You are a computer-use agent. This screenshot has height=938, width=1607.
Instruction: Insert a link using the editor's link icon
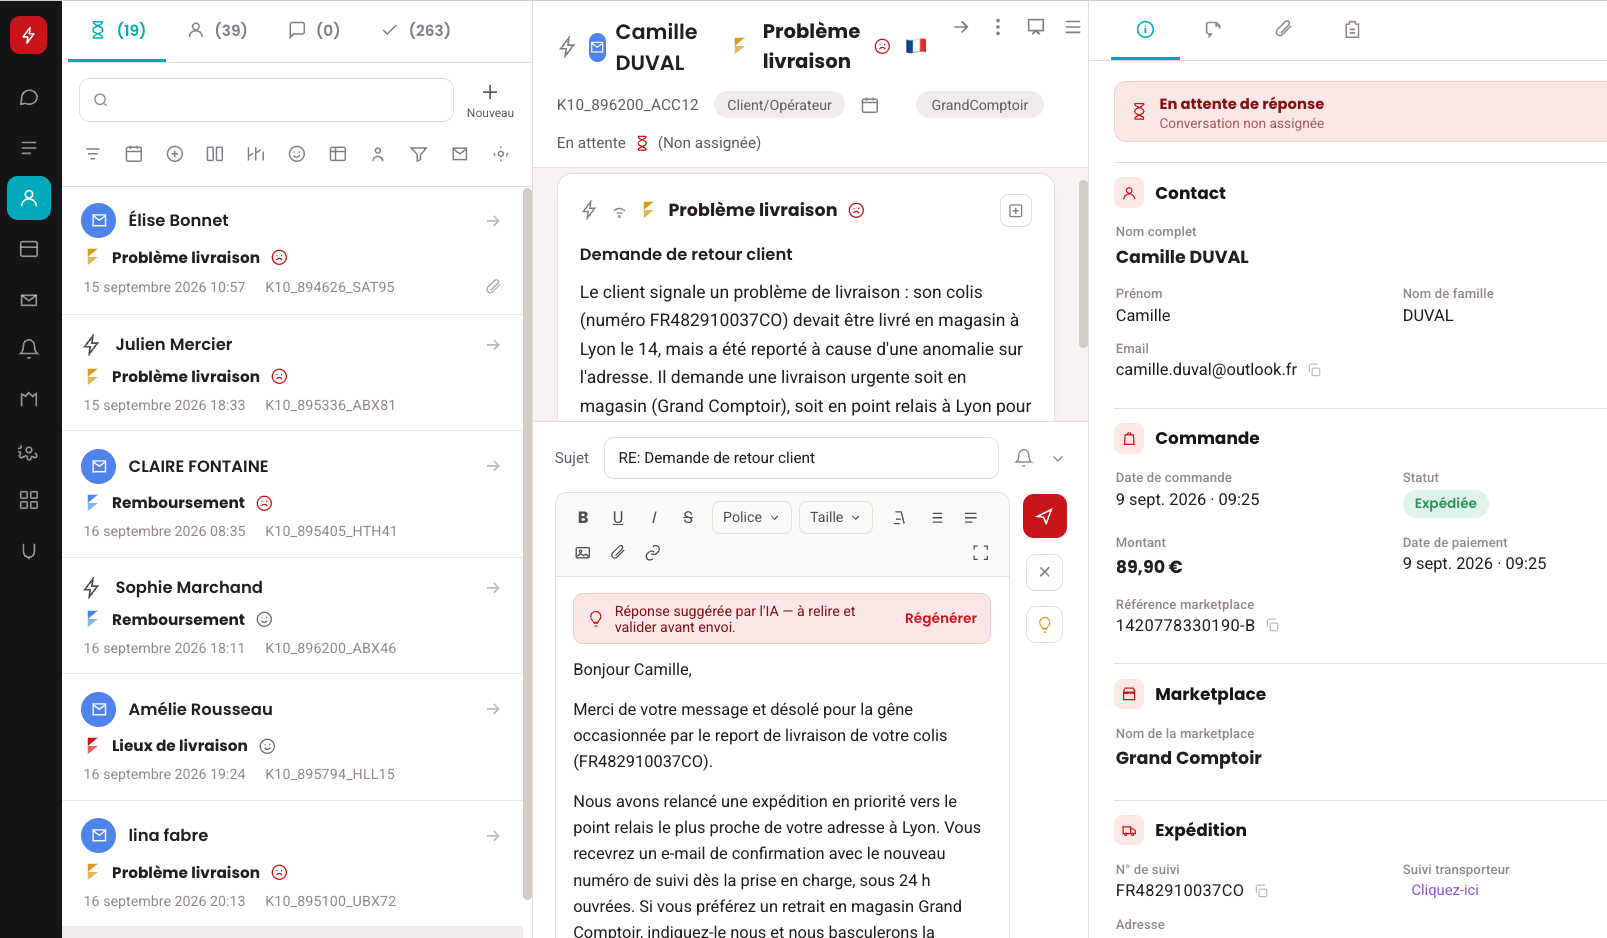(653, 552)
